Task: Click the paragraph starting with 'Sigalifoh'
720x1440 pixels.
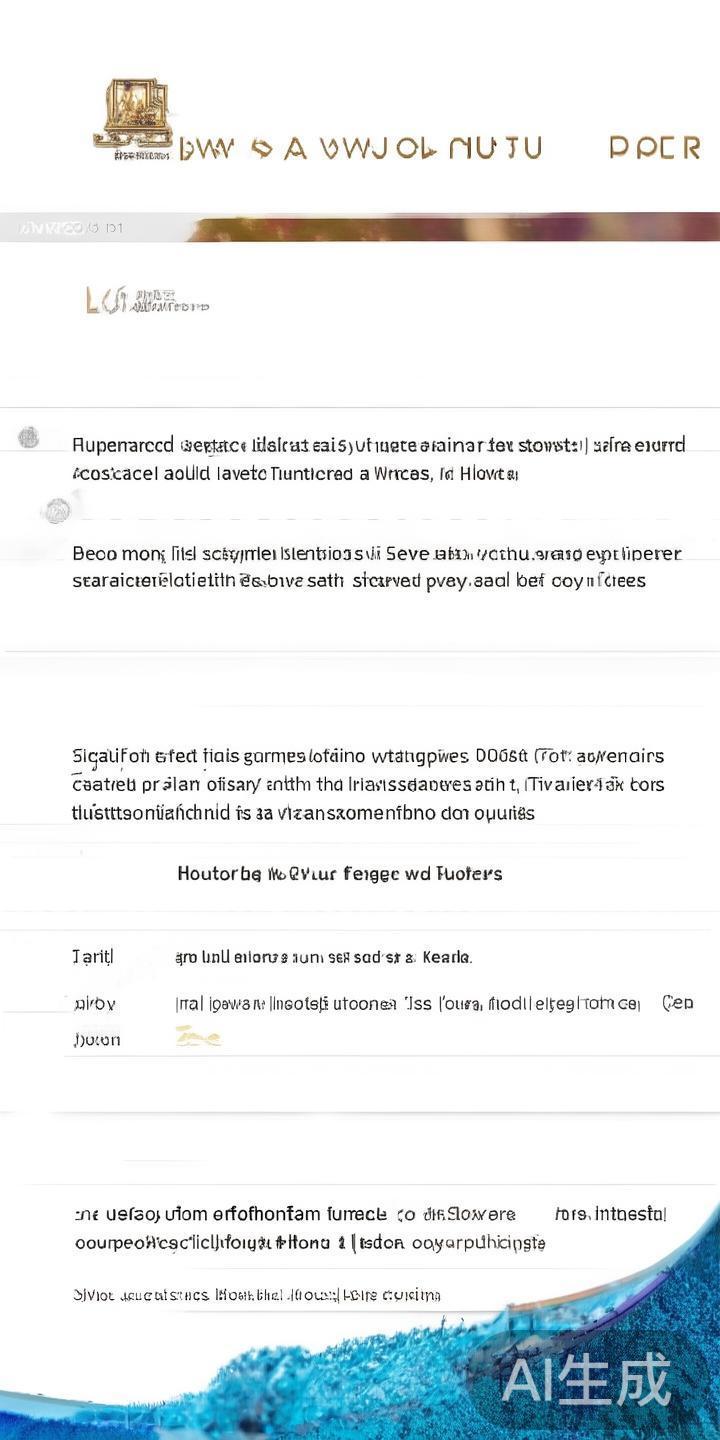Action: [x=368, y=784]
